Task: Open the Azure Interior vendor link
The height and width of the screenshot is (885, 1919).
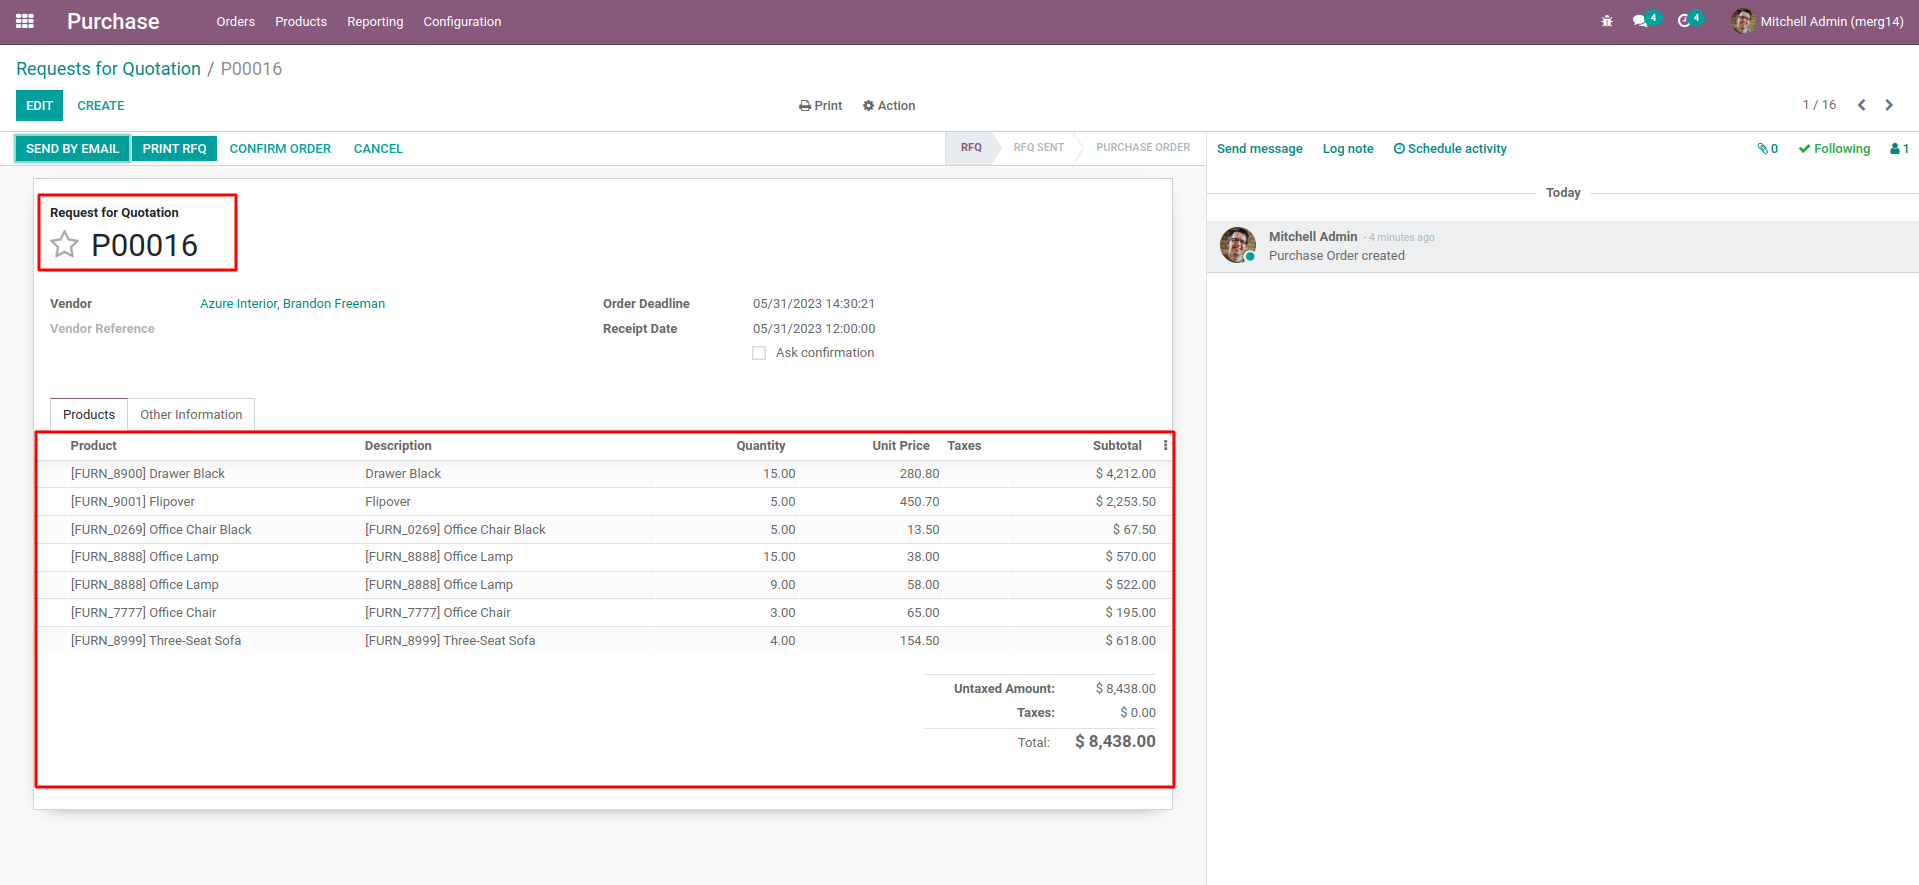Action: [x=292, y=304]
